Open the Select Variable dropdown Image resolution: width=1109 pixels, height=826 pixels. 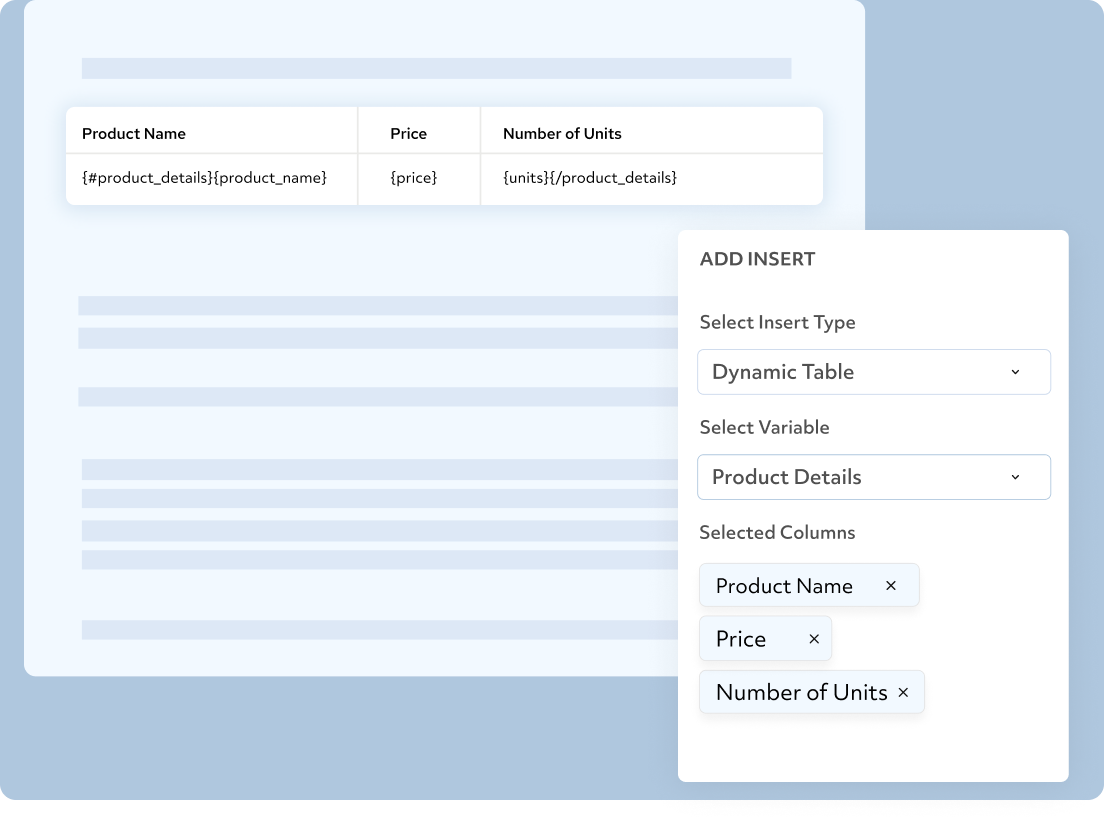pyautogui.click(x=874, y=477)
